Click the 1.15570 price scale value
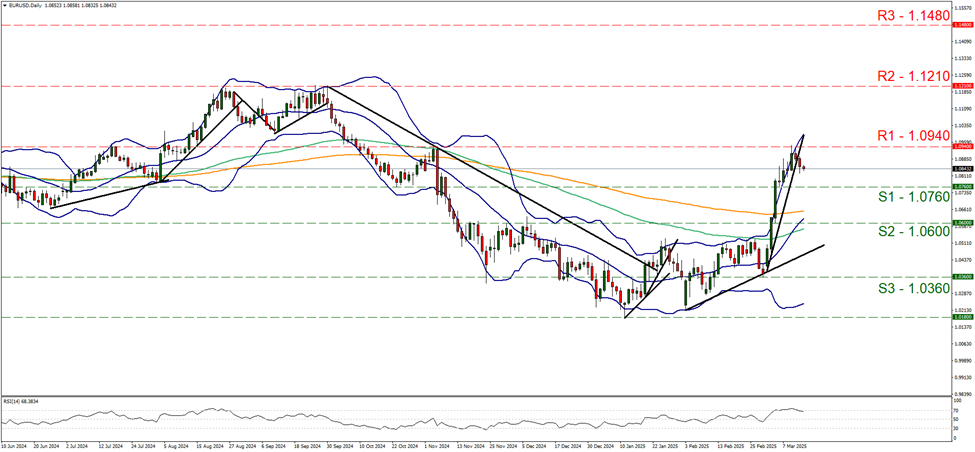The height and width of the screenshot is (452, 975). 963,9
